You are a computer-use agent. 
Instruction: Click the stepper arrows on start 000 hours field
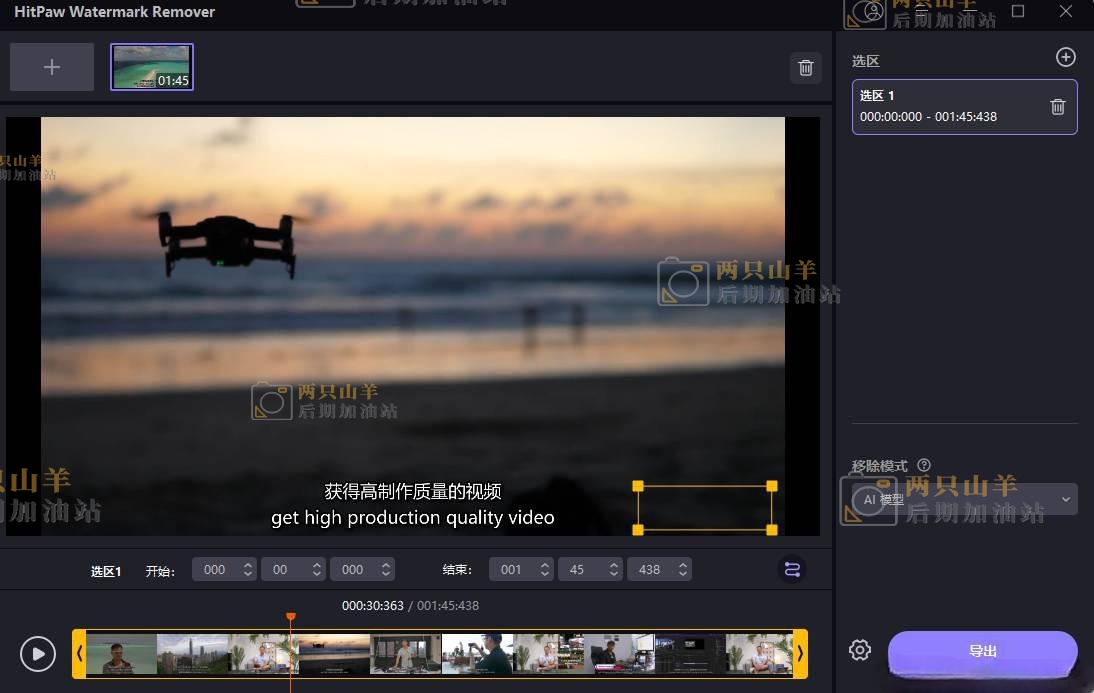pos(248,569)
